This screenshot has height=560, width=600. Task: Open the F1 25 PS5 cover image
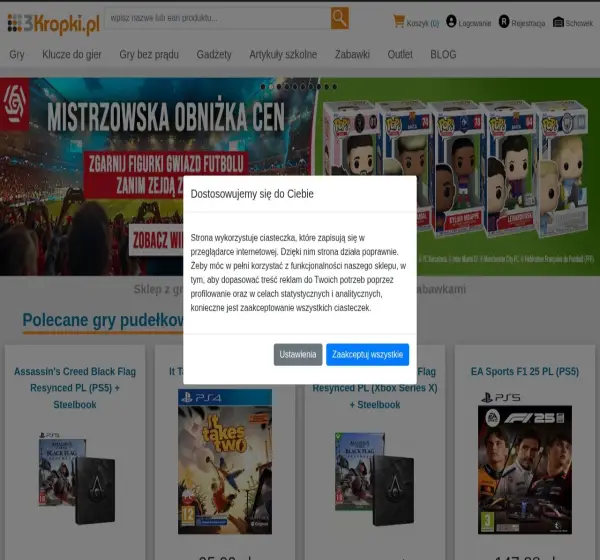click(525, 463)
